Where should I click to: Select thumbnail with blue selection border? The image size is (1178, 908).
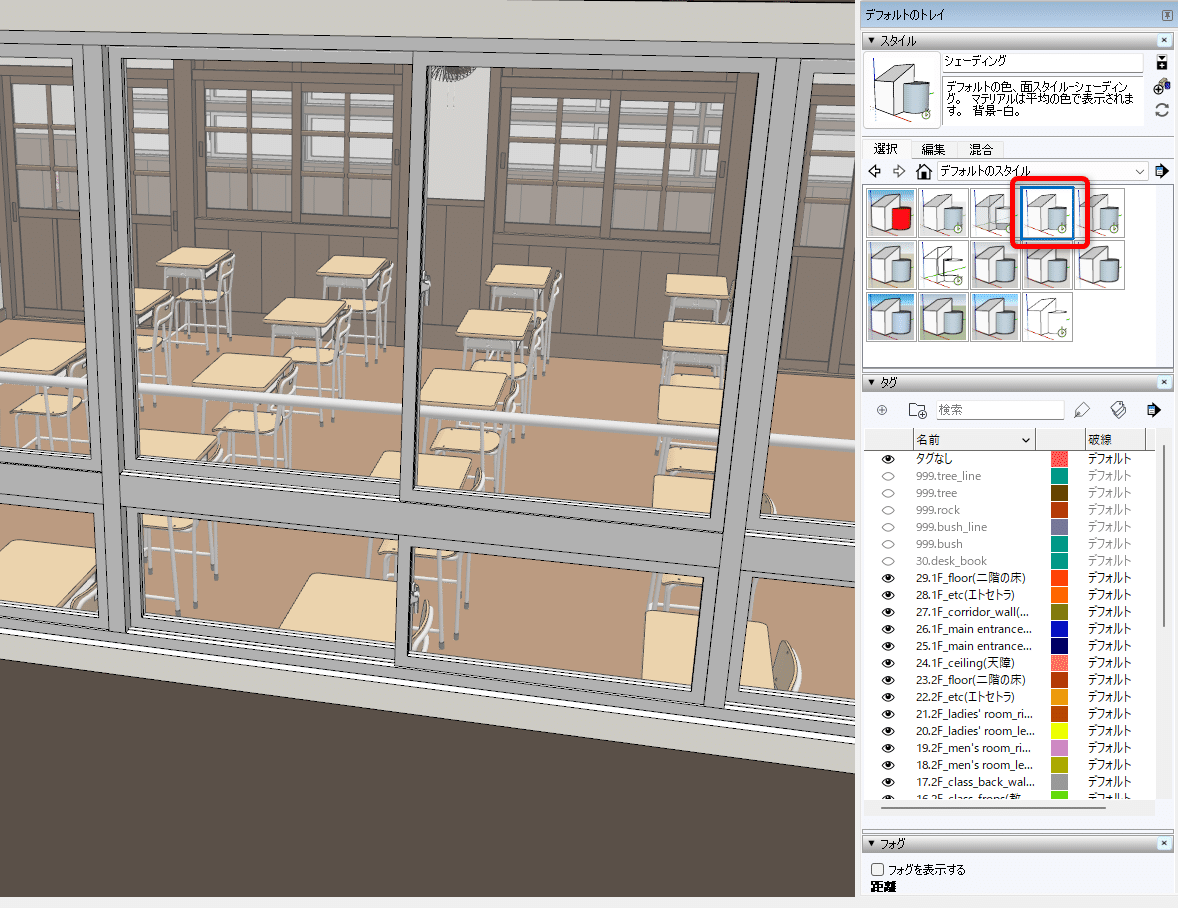tap(1048, 213)
